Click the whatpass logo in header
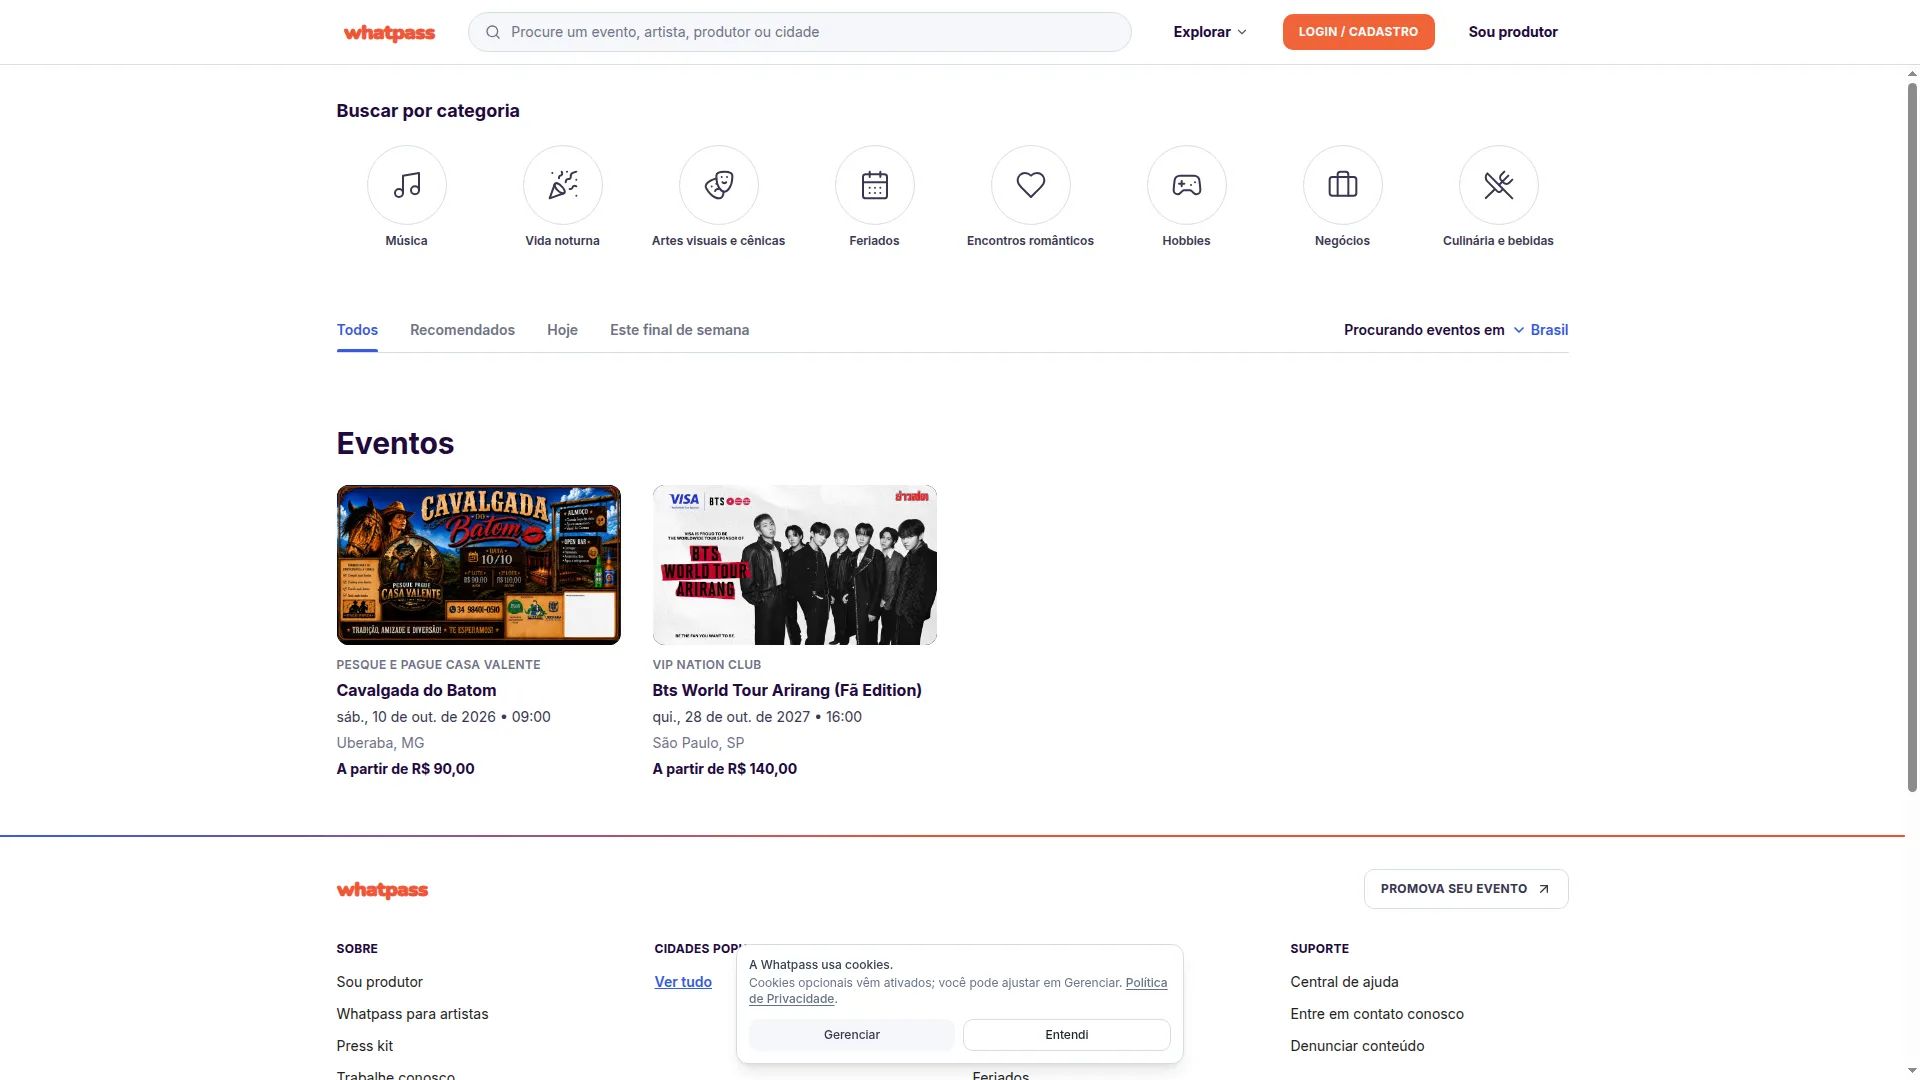Screen dimensions: 1920x1080 (389, 33)
